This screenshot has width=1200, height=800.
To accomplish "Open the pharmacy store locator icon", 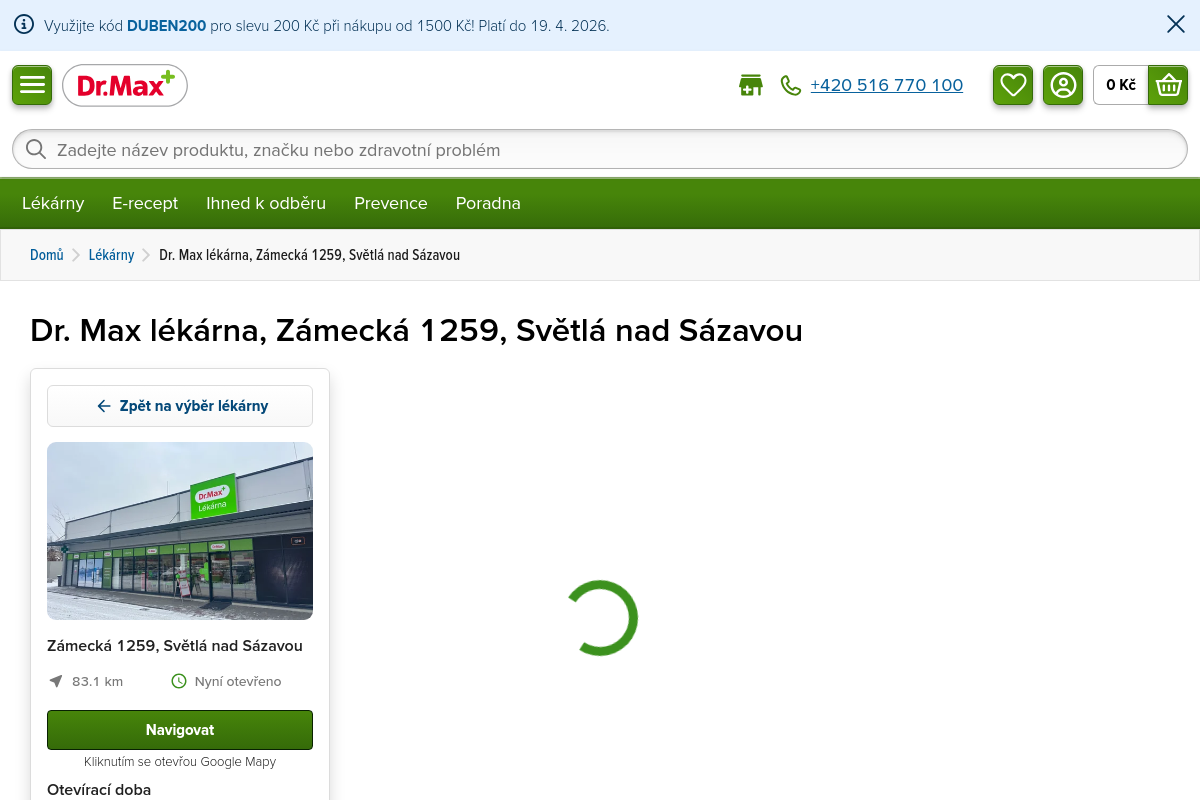I will pyautogui.click(x=750, y=86).
